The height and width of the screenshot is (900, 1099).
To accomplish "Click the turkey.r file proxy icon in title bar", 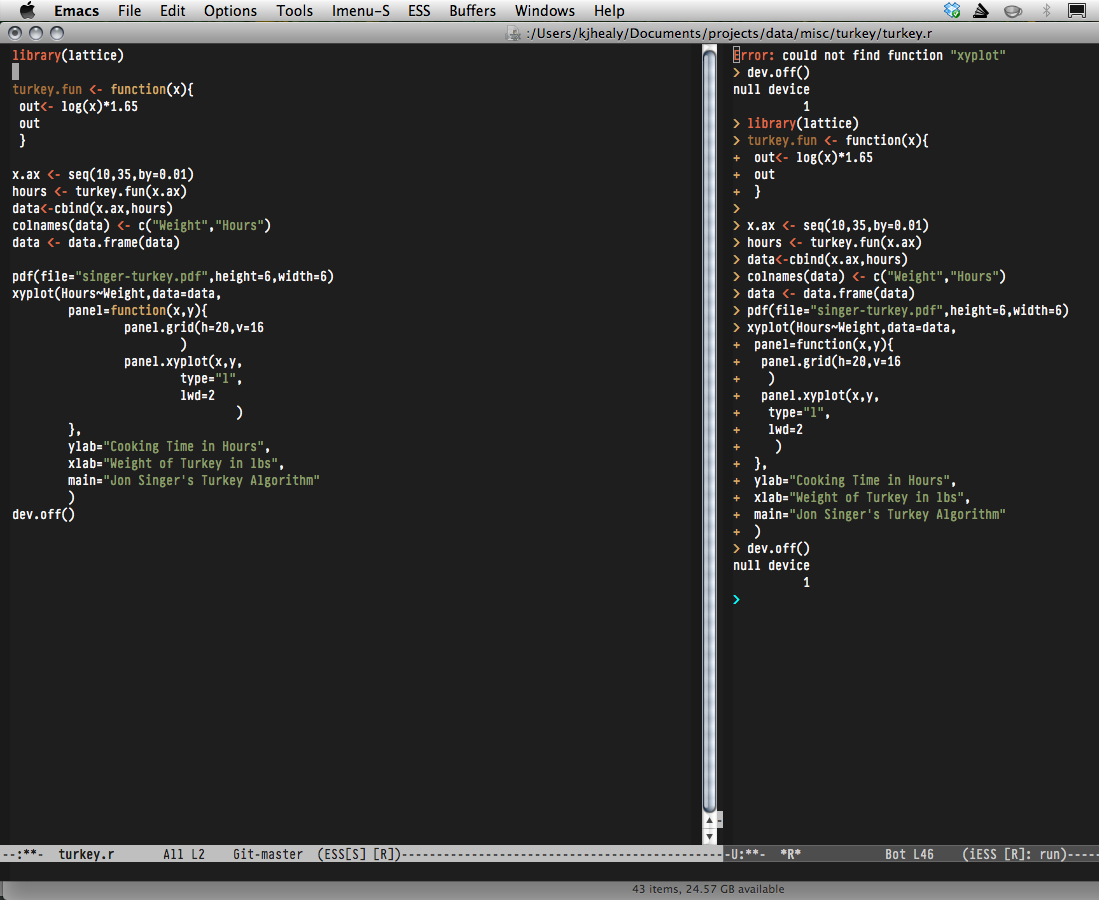I will (514, 33).
